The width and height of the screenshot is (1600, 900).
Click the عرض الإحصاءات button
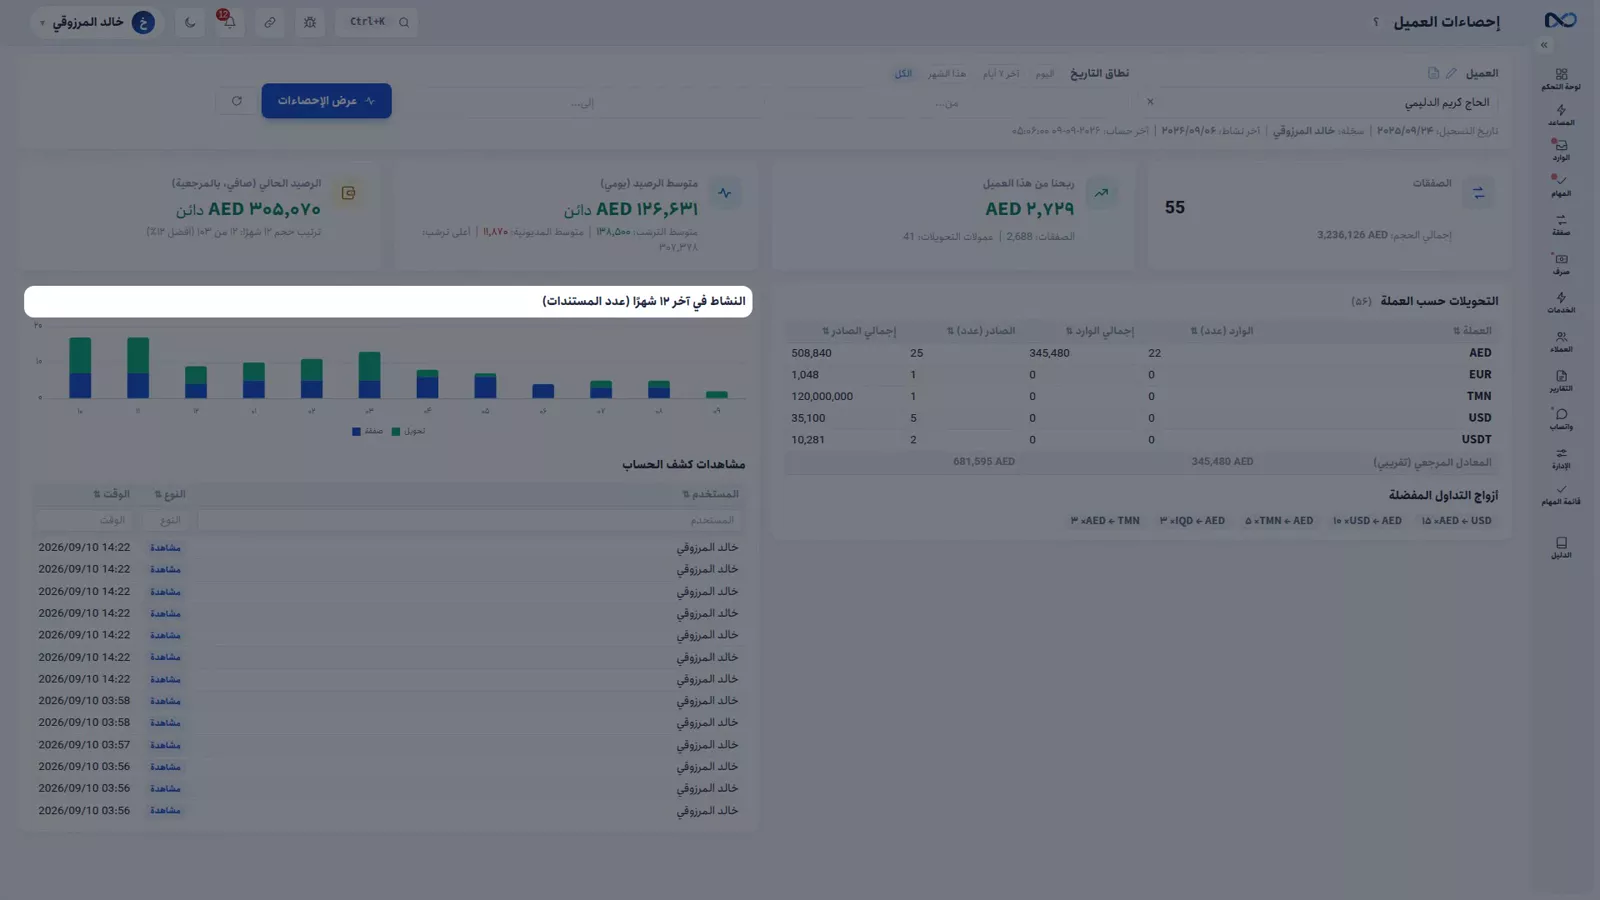326,101
